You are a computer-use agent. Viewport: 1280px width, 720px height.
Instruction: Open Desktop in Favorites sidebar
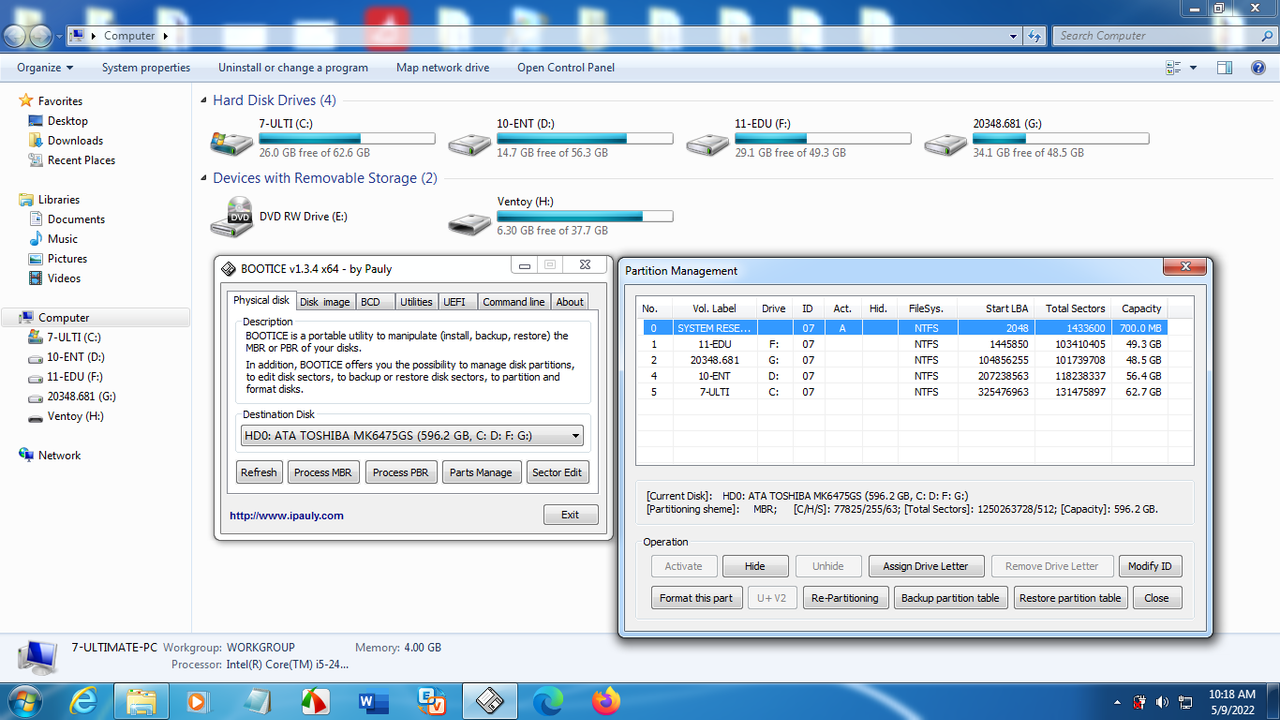pos(67,121)
